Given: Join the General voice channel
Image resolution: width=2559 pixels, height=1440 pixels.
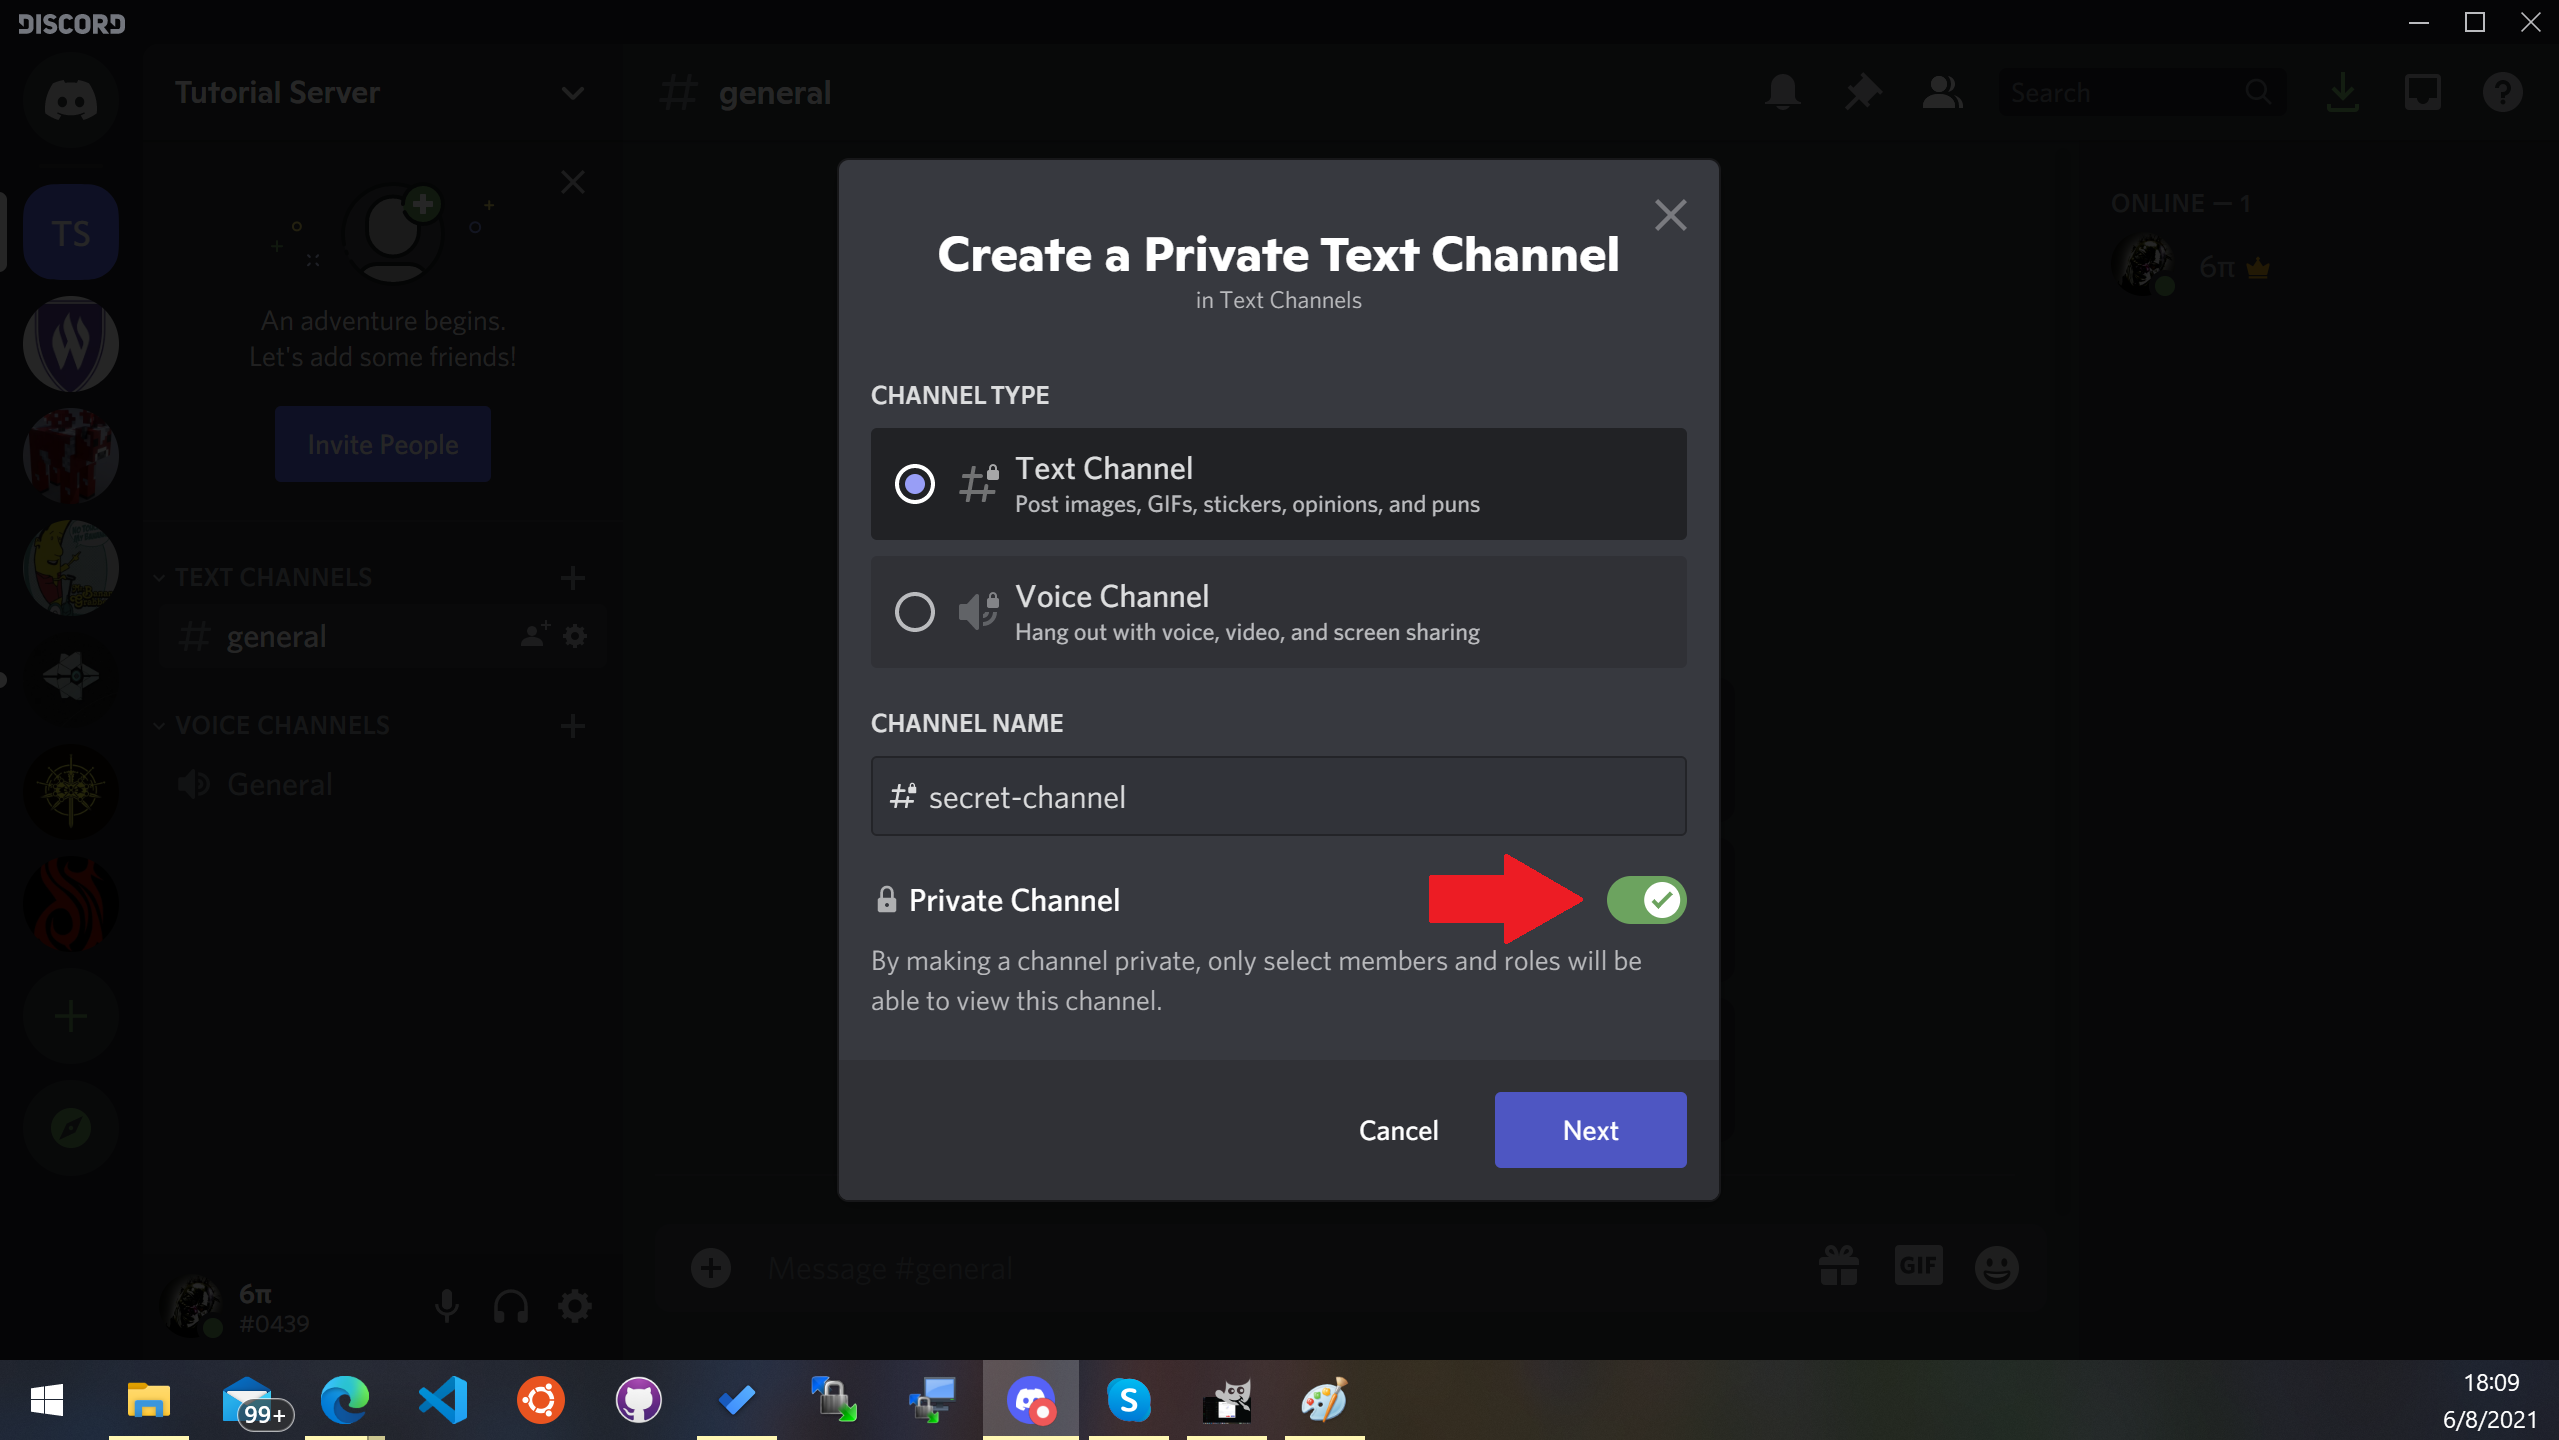Looking at the screenshot, I should [382, 784].
